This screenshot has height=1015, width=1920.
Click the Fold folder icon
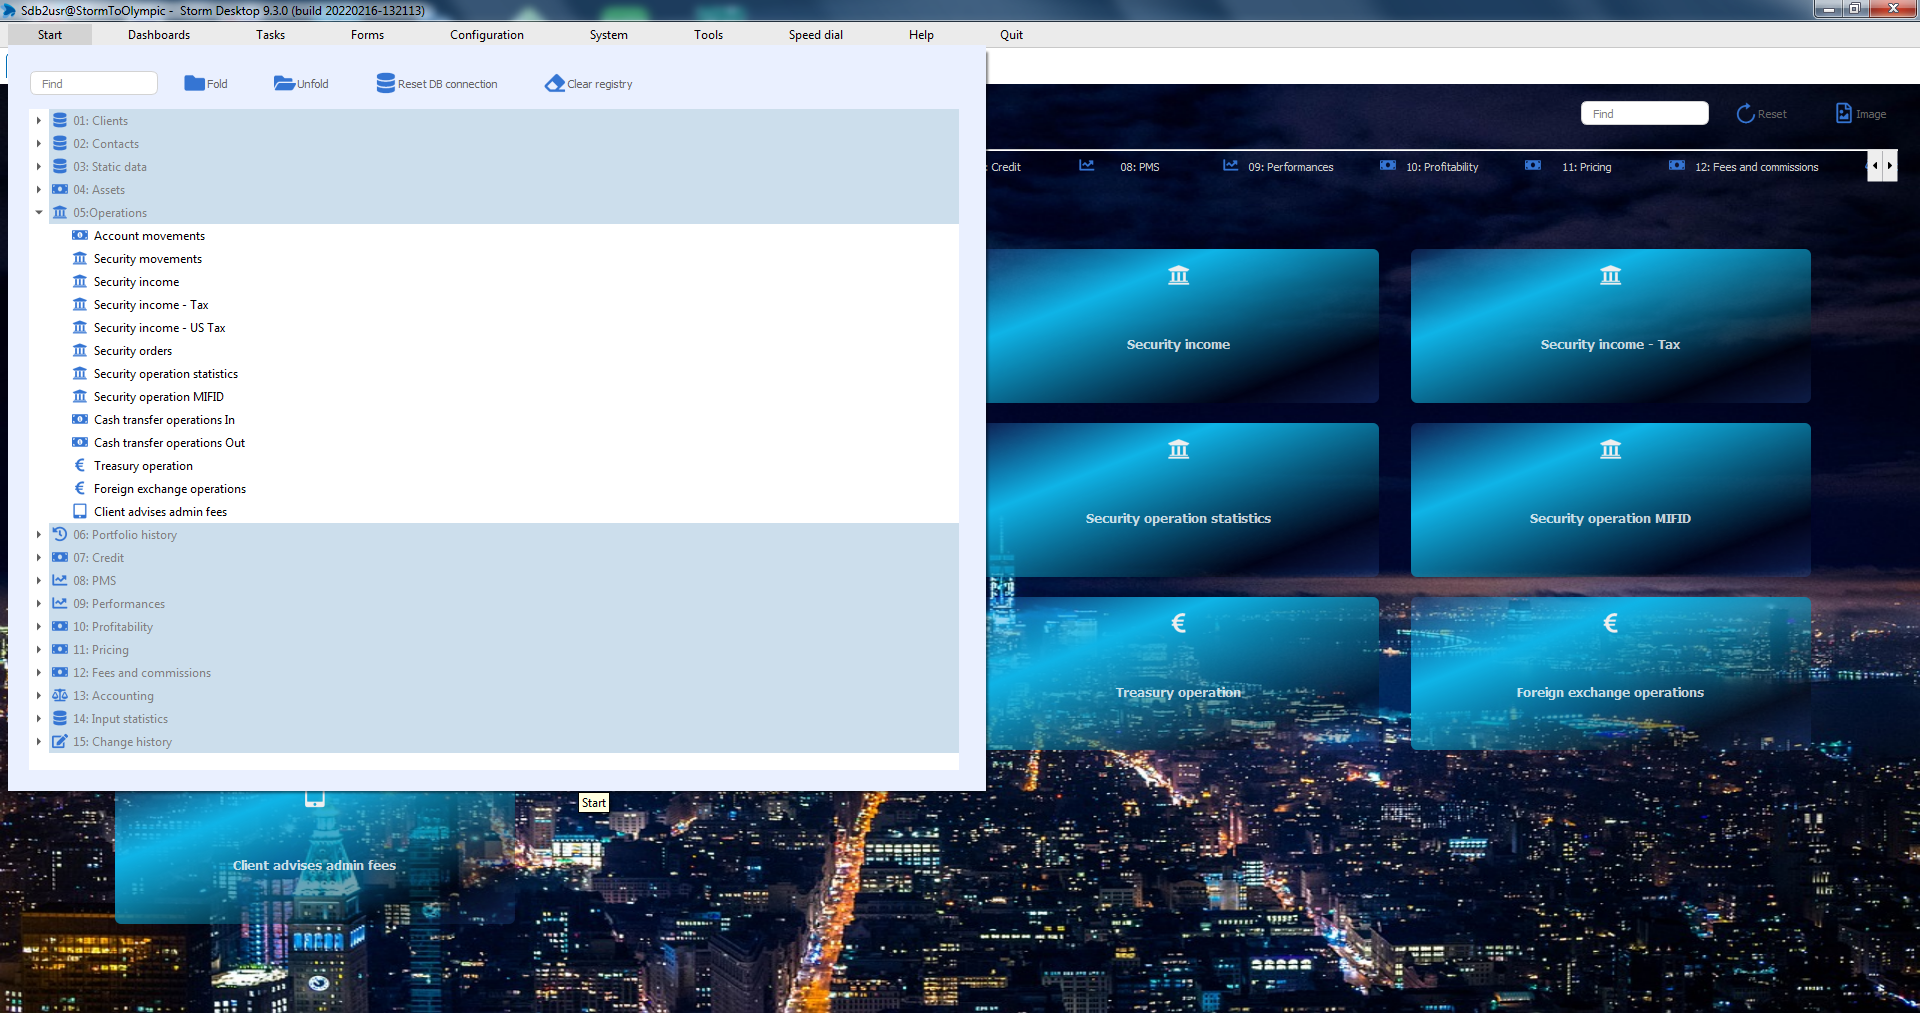(x=194, y=83)
